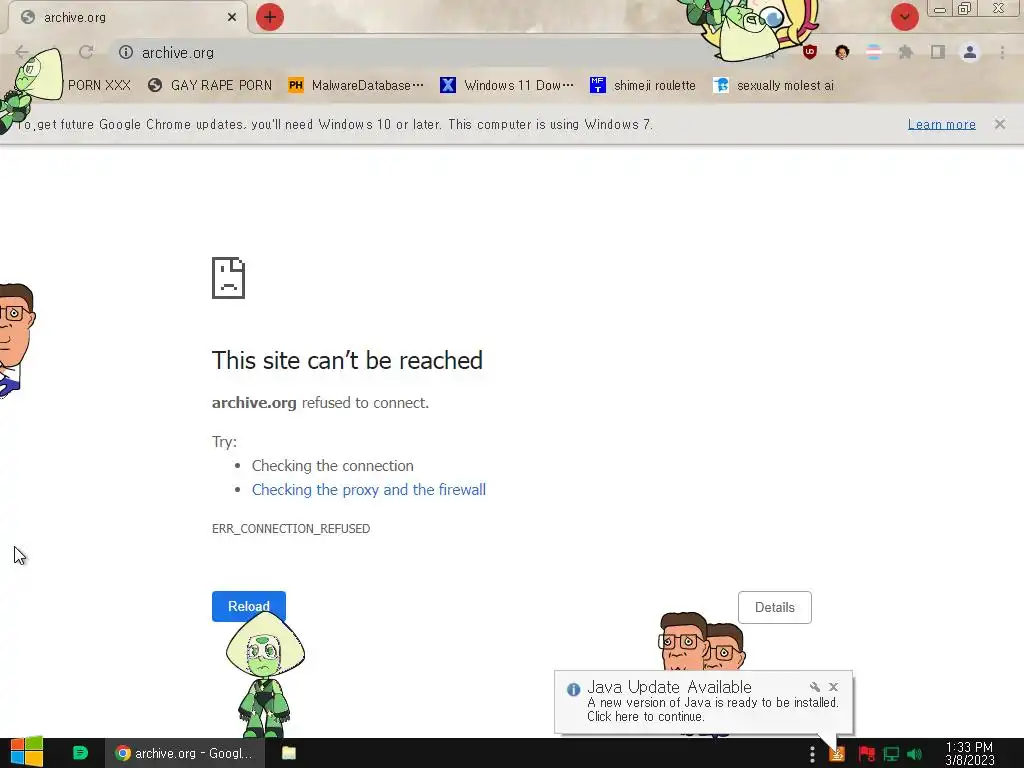1024x768 pixels.
Task: Open the wrench options icon in the Java balloon
Action: [814, 687]
